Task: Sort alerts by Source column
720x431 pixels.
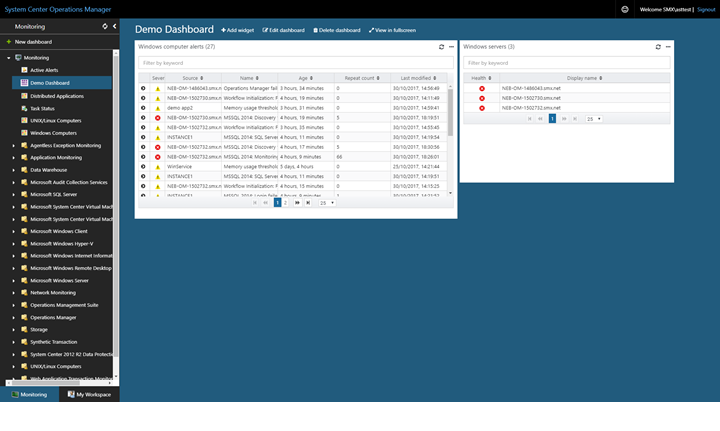Action: coord(193,78)
